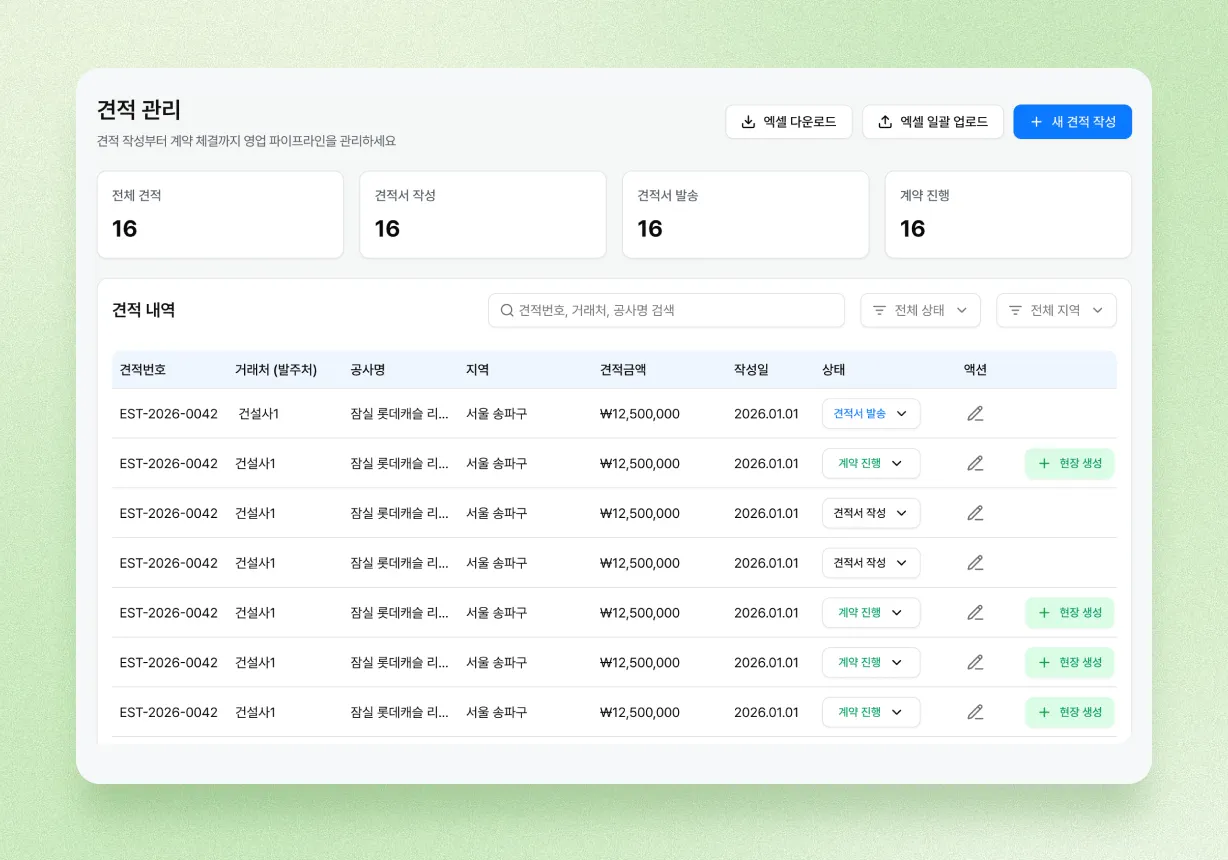The width and height of the screenshot is (1228, 860).
Task: Click the 지역 column header
Action: tap(478, 369)
